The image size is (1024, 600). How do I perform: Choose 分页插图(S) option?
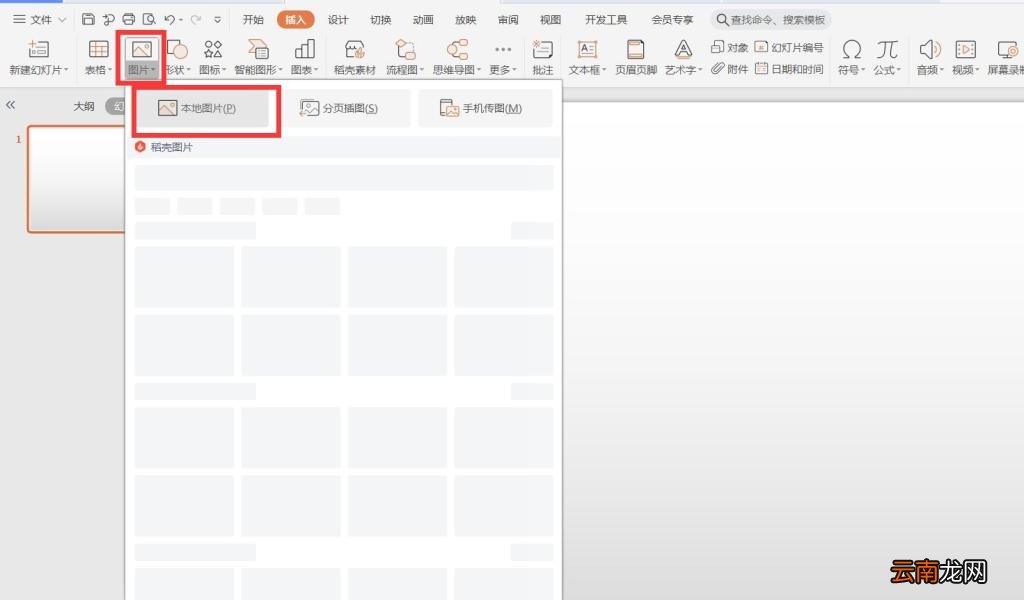[x=344, y=108]
